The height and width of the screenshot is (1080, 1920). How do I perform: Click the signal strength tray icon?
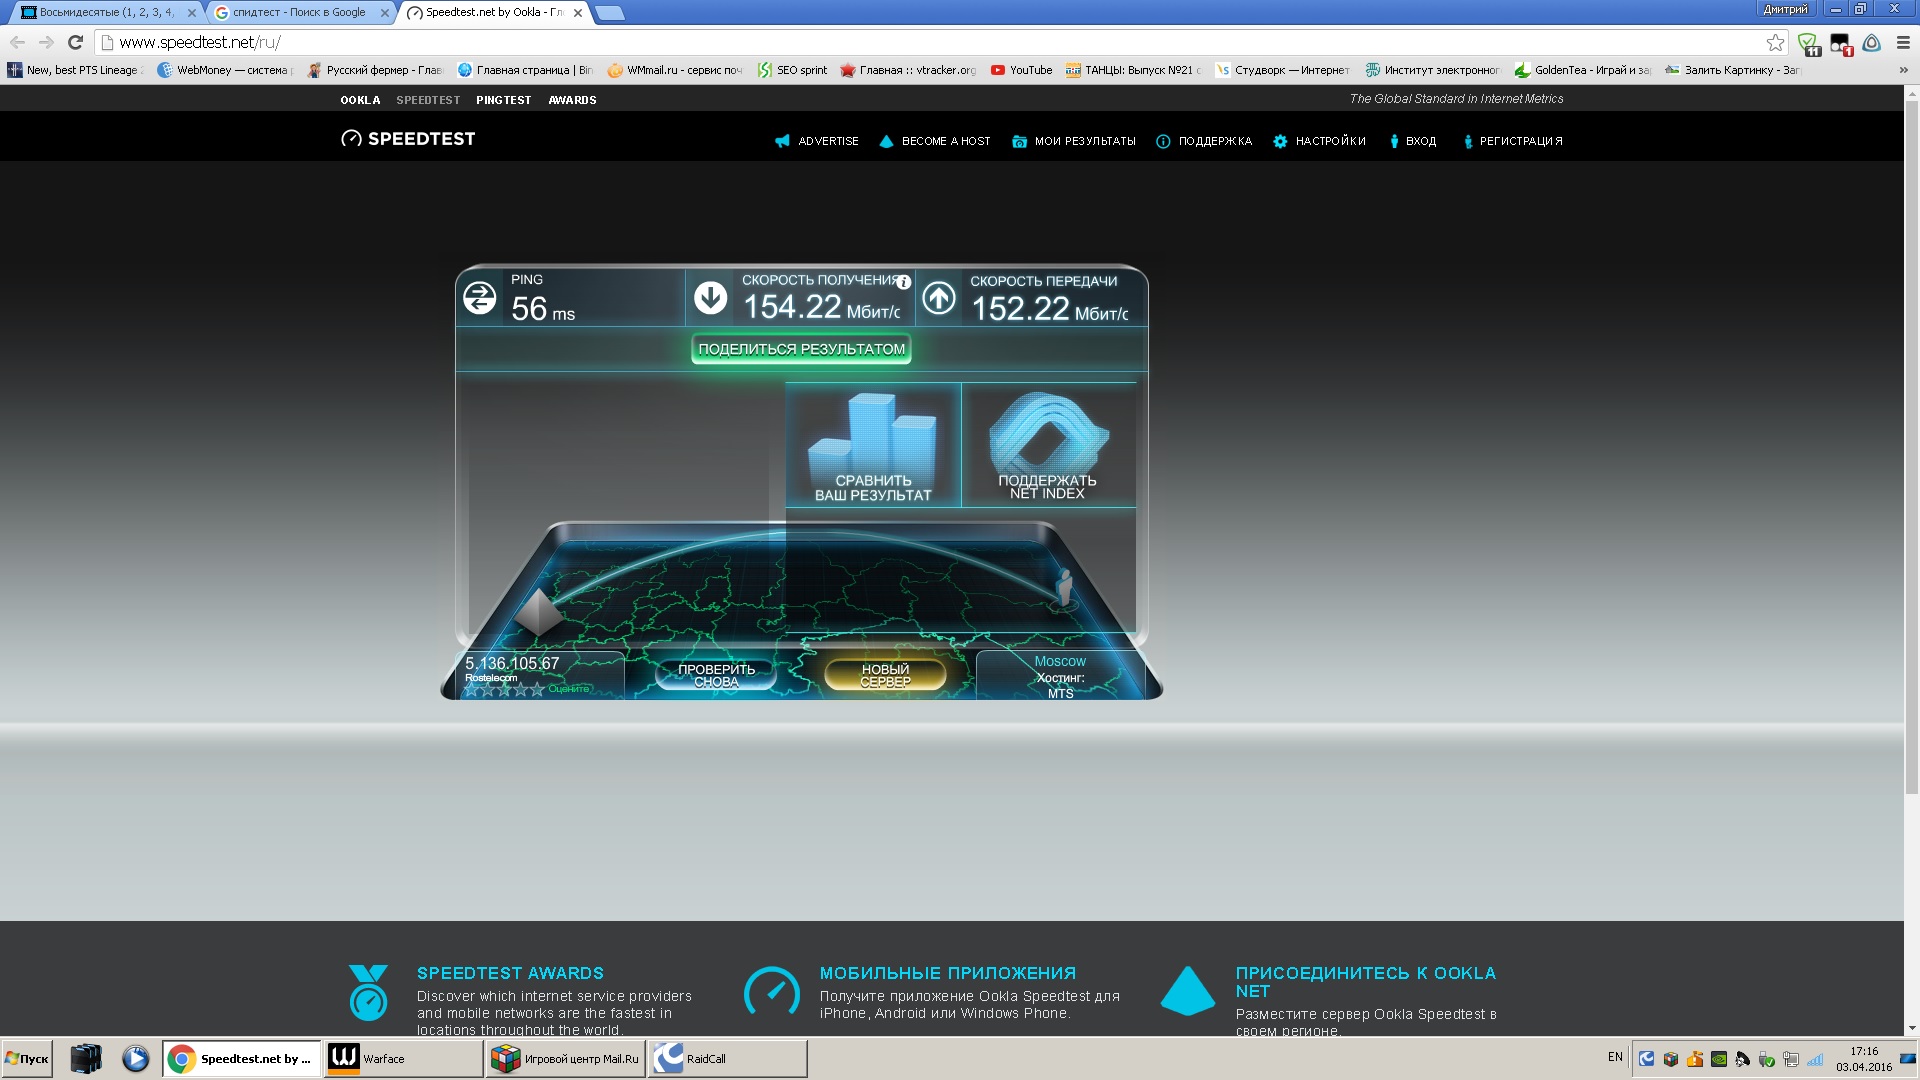pyautogui.click(x=1815, y=1059)
